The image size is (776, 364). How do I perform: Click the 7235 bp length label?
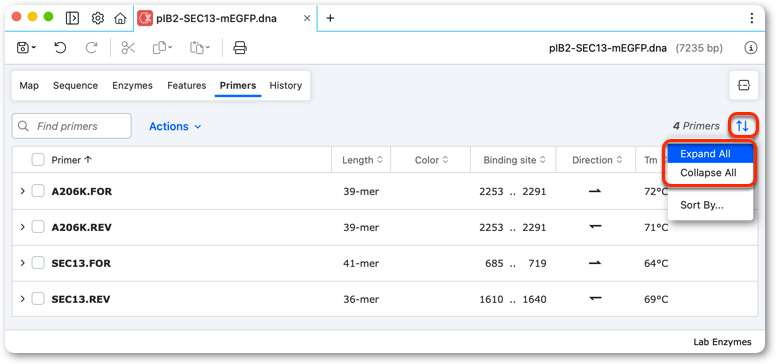699,48
